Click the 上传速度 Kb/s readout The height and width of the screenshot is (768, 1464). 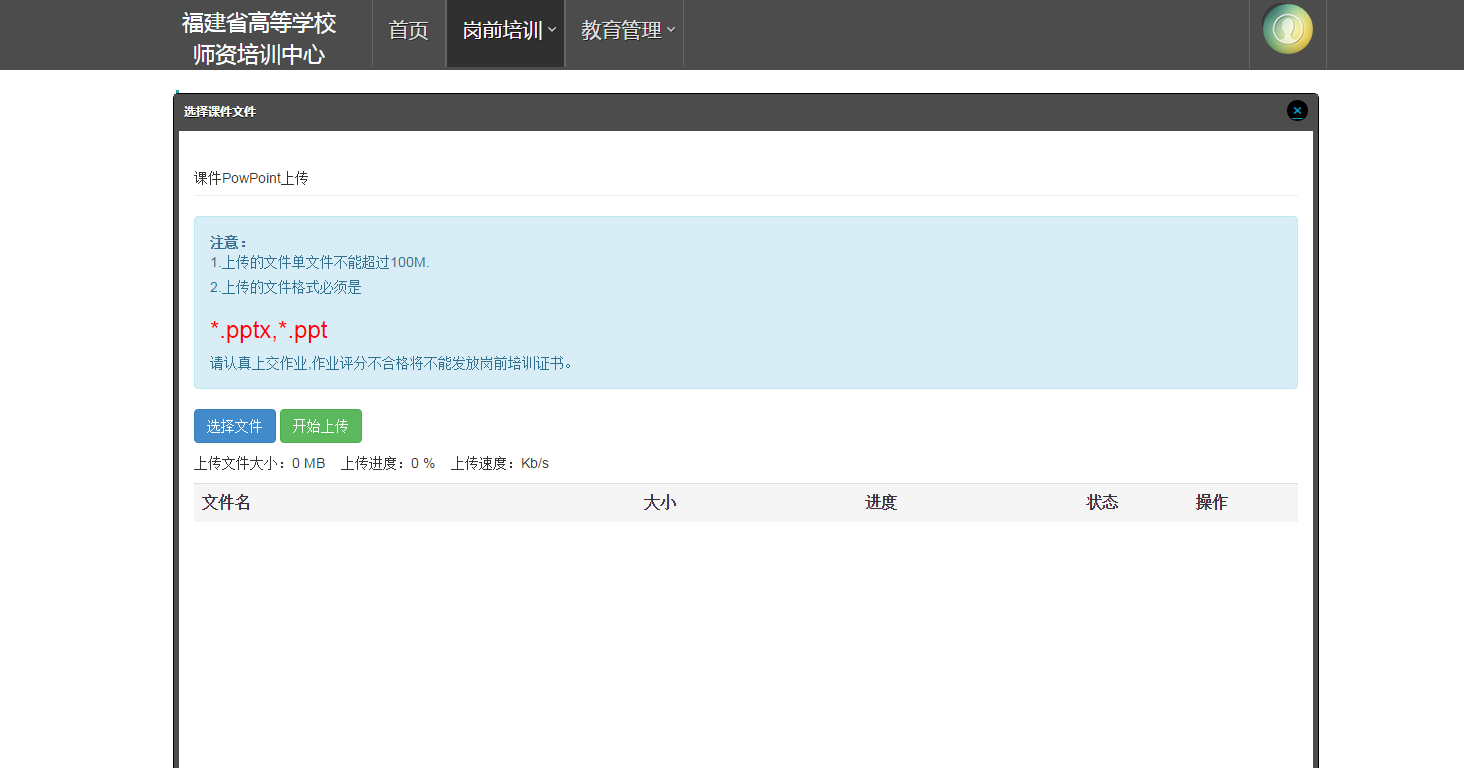(x=499, y=464)
